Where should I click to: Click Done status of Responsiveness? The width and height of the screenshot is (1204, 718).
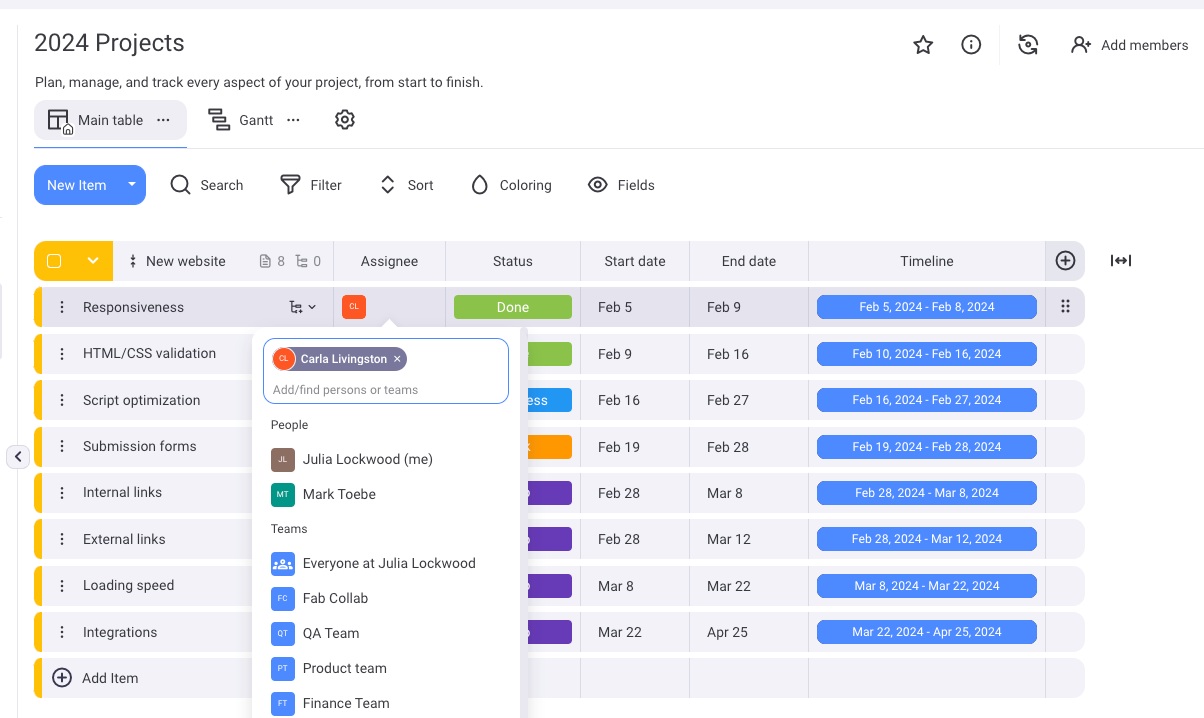(x=513, y=307)
